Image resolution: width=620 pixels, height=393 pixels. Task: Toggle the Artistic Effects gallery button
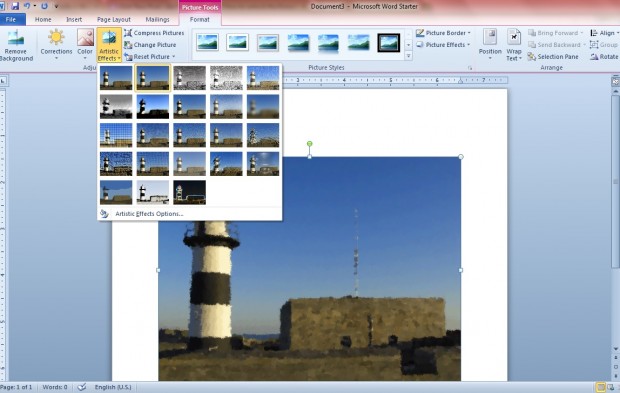pyautogui.click(x=109, y=45)
